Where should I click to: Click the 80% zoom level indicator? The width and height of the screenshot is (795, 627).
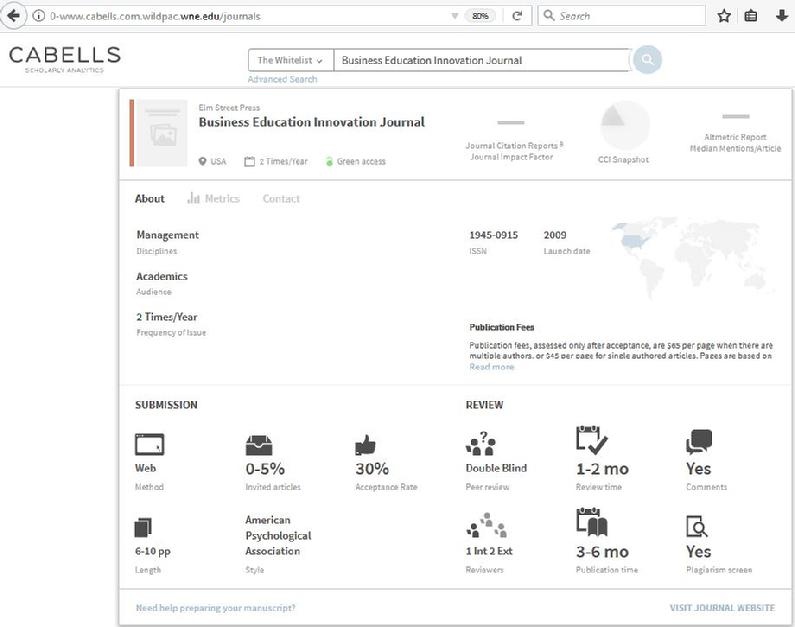coord(480,16)
